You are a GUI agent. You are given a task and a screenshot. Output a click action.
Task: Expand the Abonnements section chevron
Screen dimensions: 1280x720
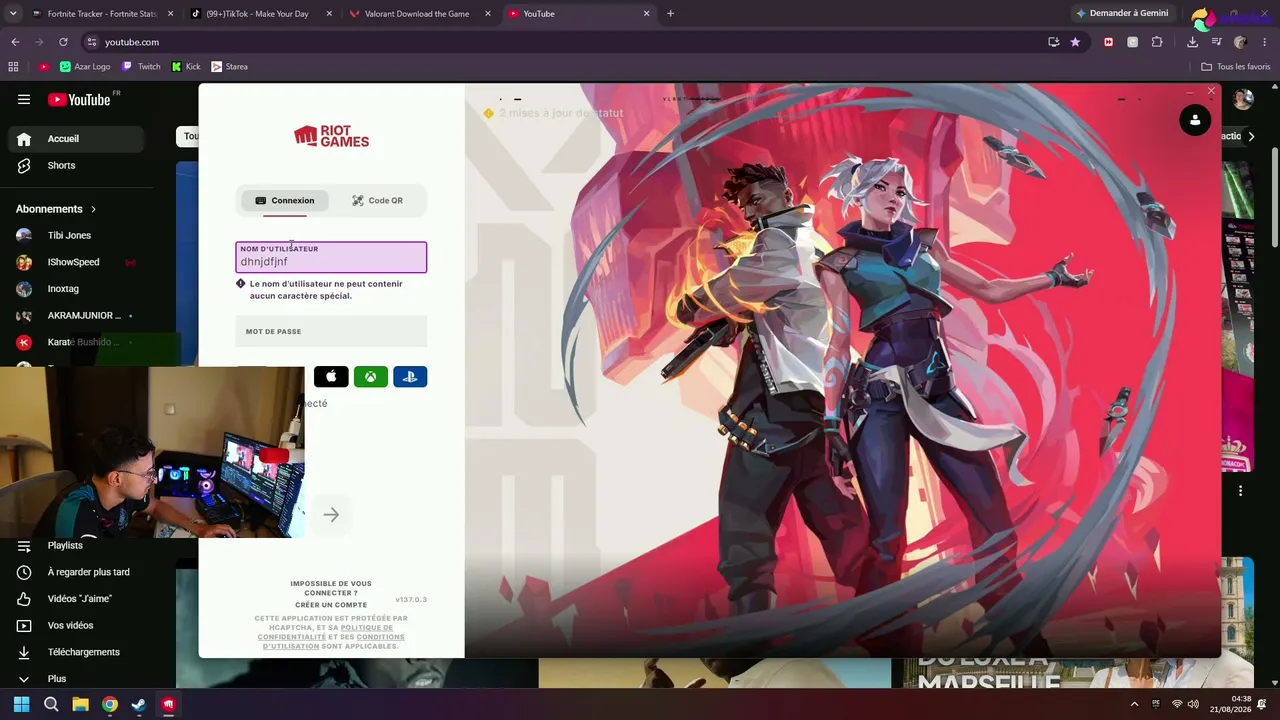point(93,209)
